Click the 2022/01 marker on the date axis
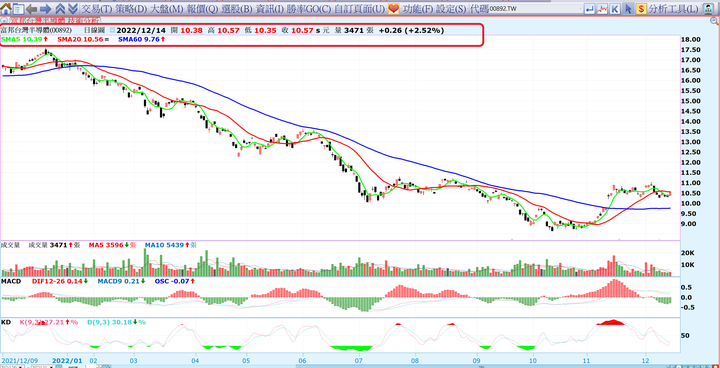 pos(67,361)
